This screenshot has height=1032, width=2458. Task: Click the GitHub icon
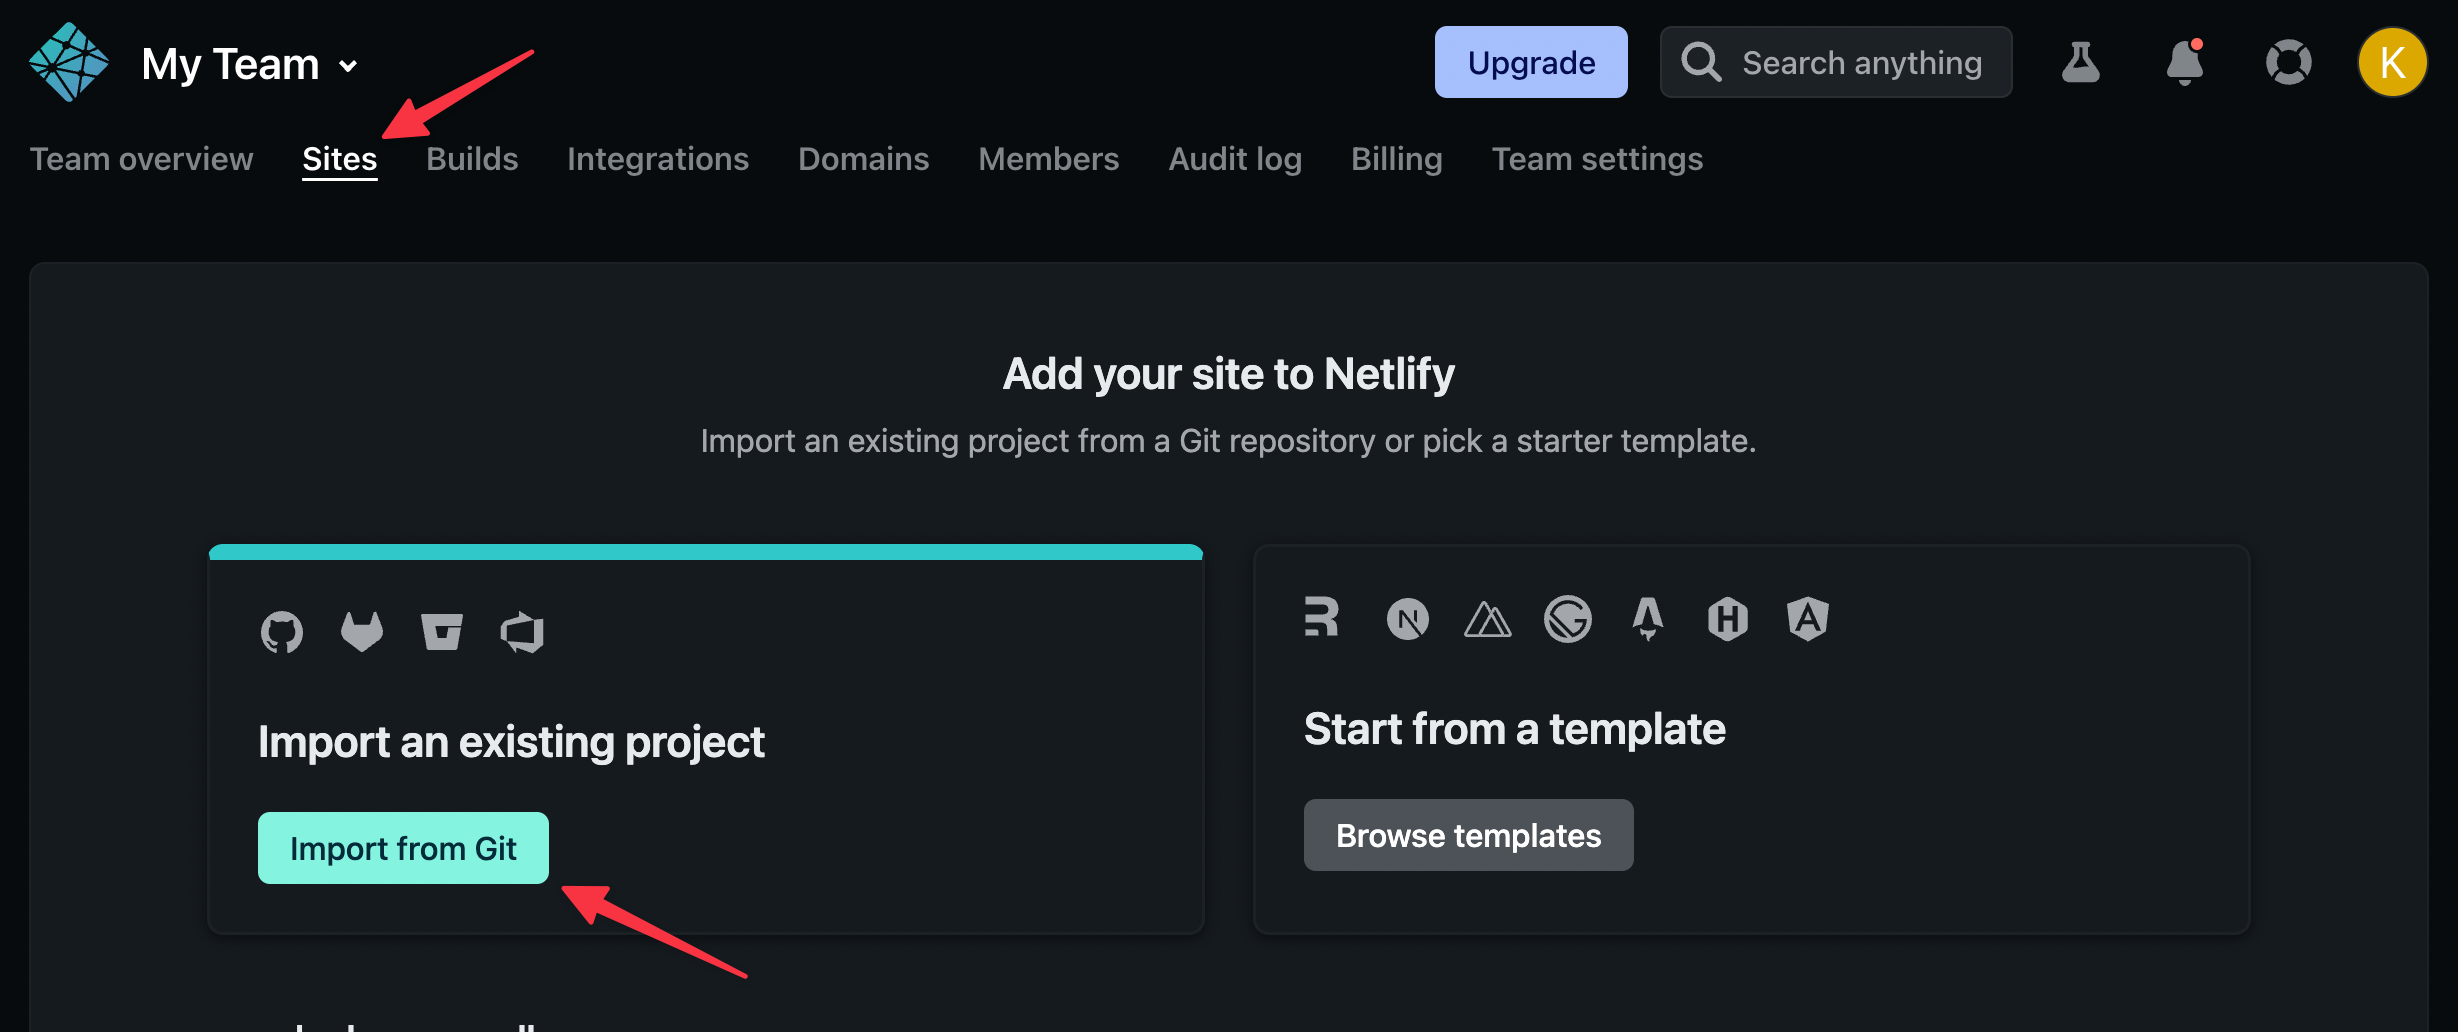[x=282, y=632]
